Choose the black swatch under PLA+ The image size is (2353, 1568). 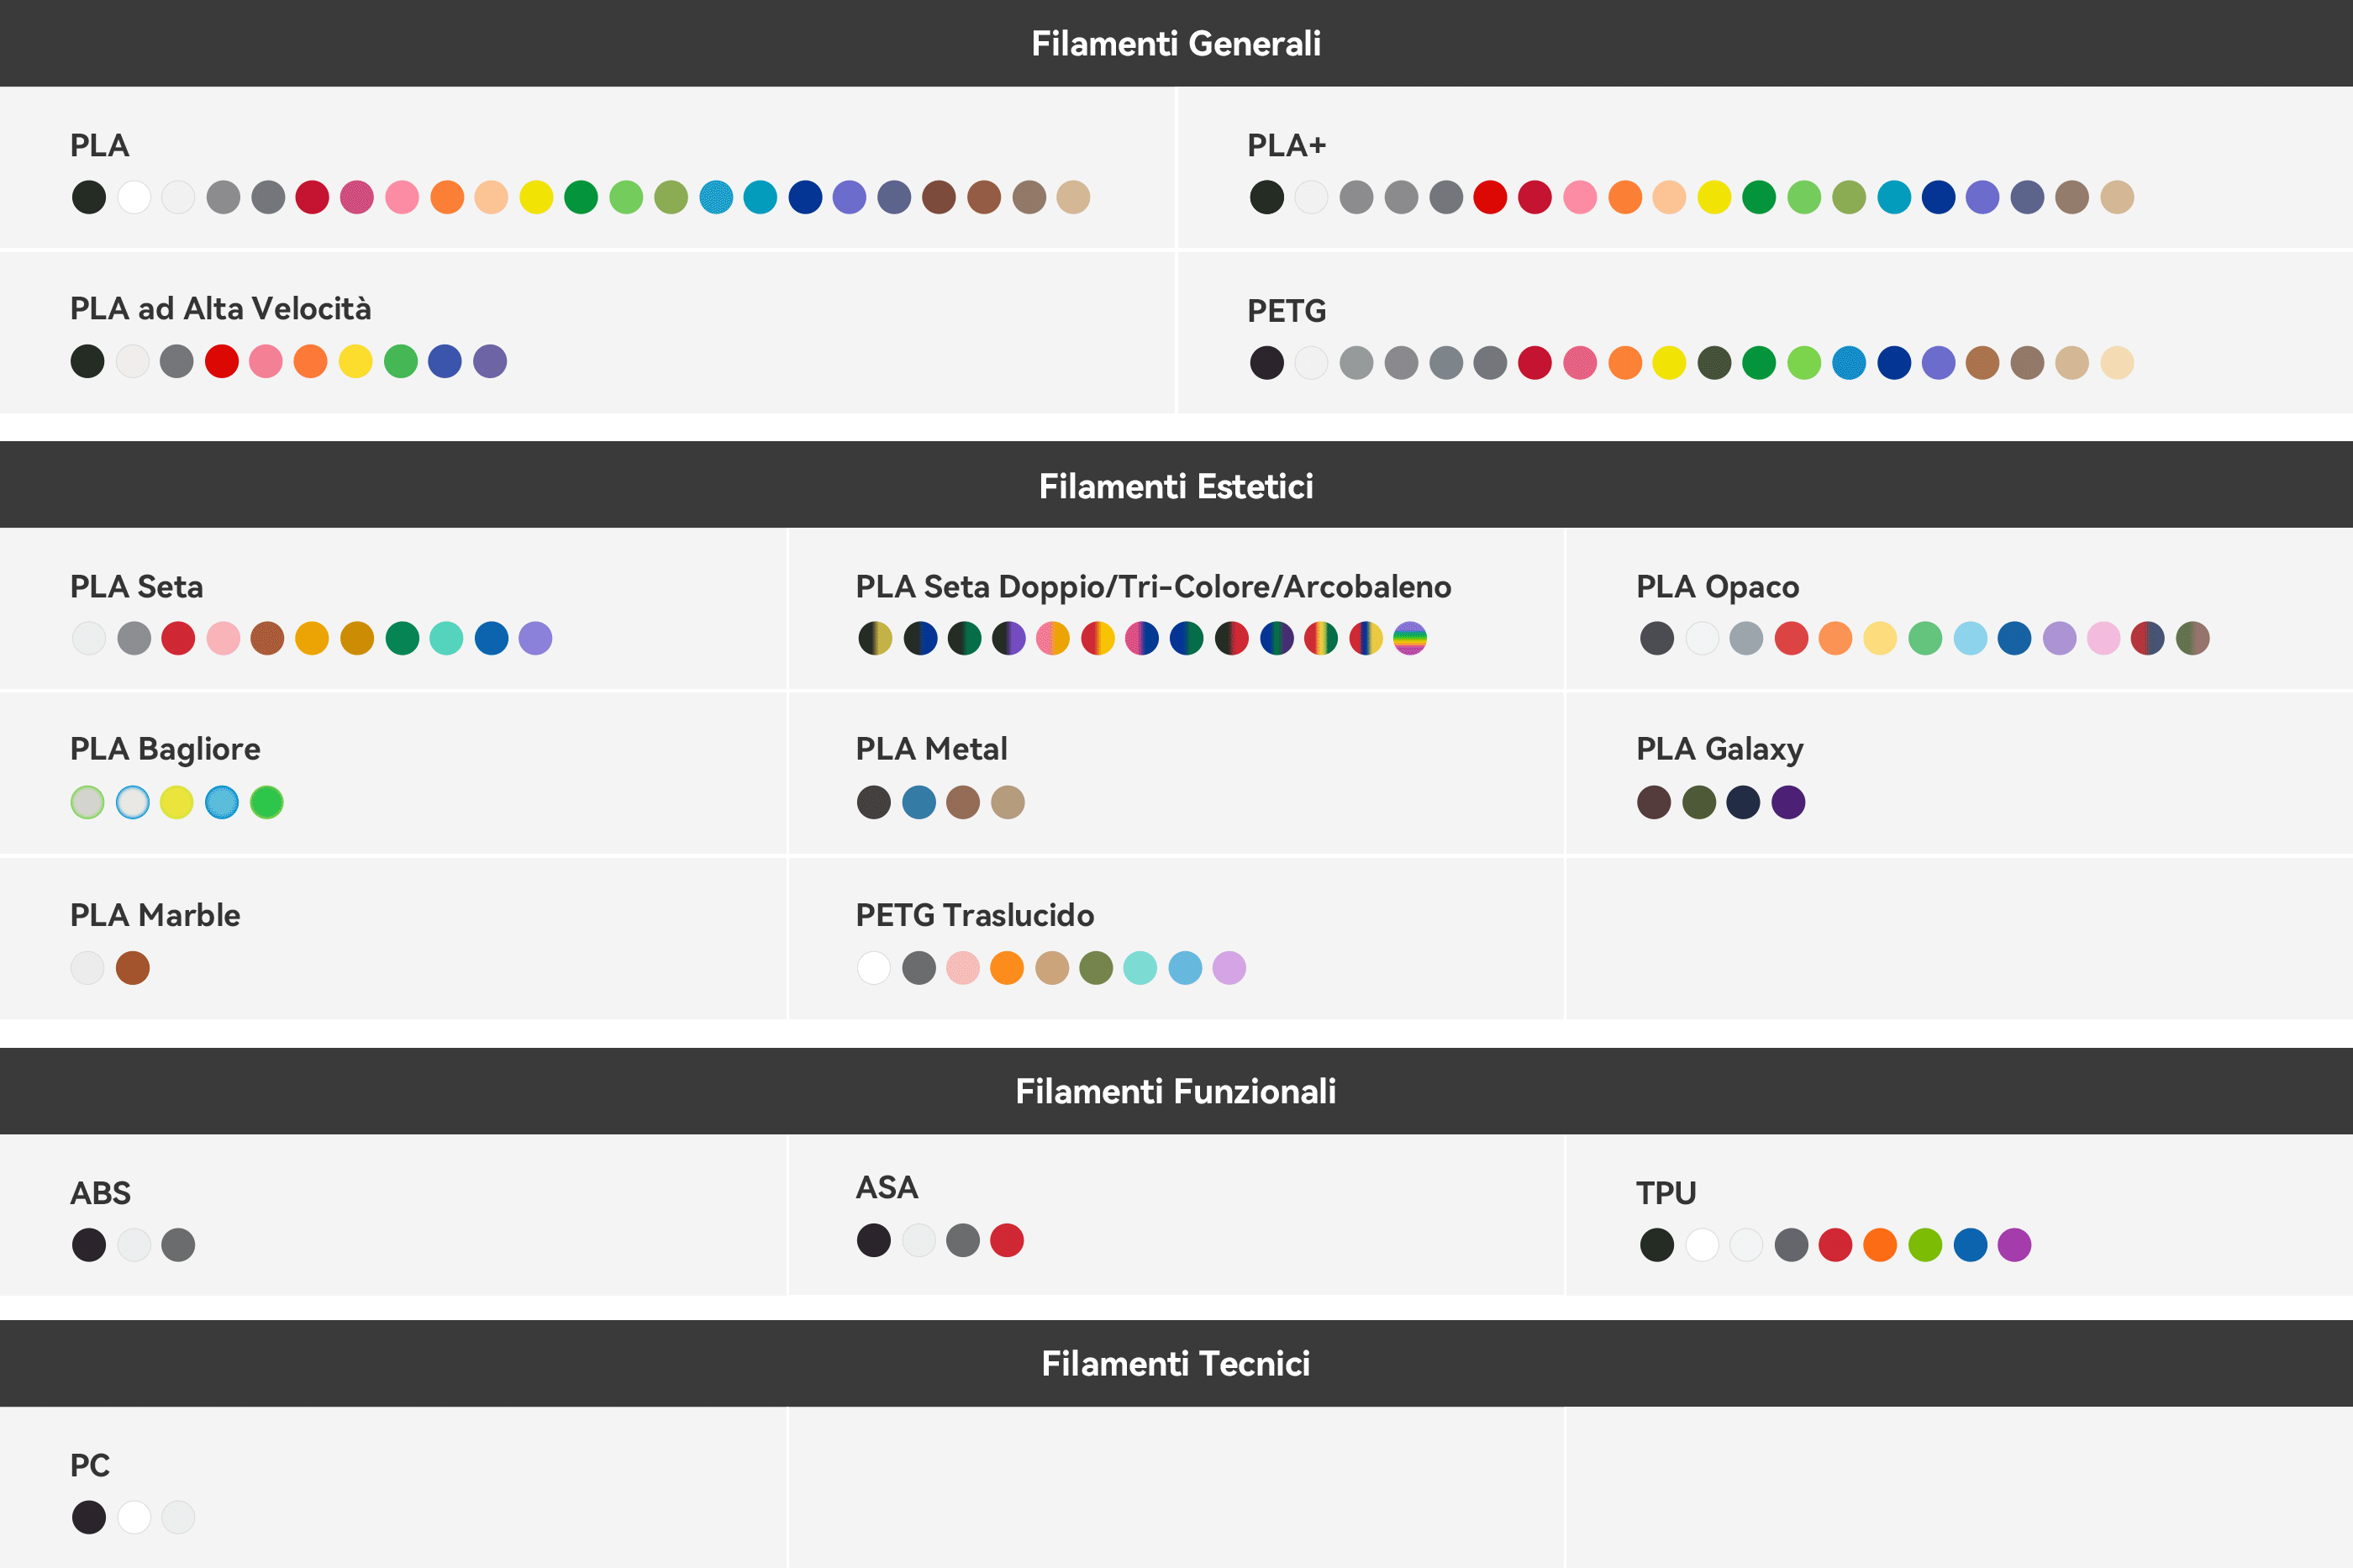[1266, 197]
